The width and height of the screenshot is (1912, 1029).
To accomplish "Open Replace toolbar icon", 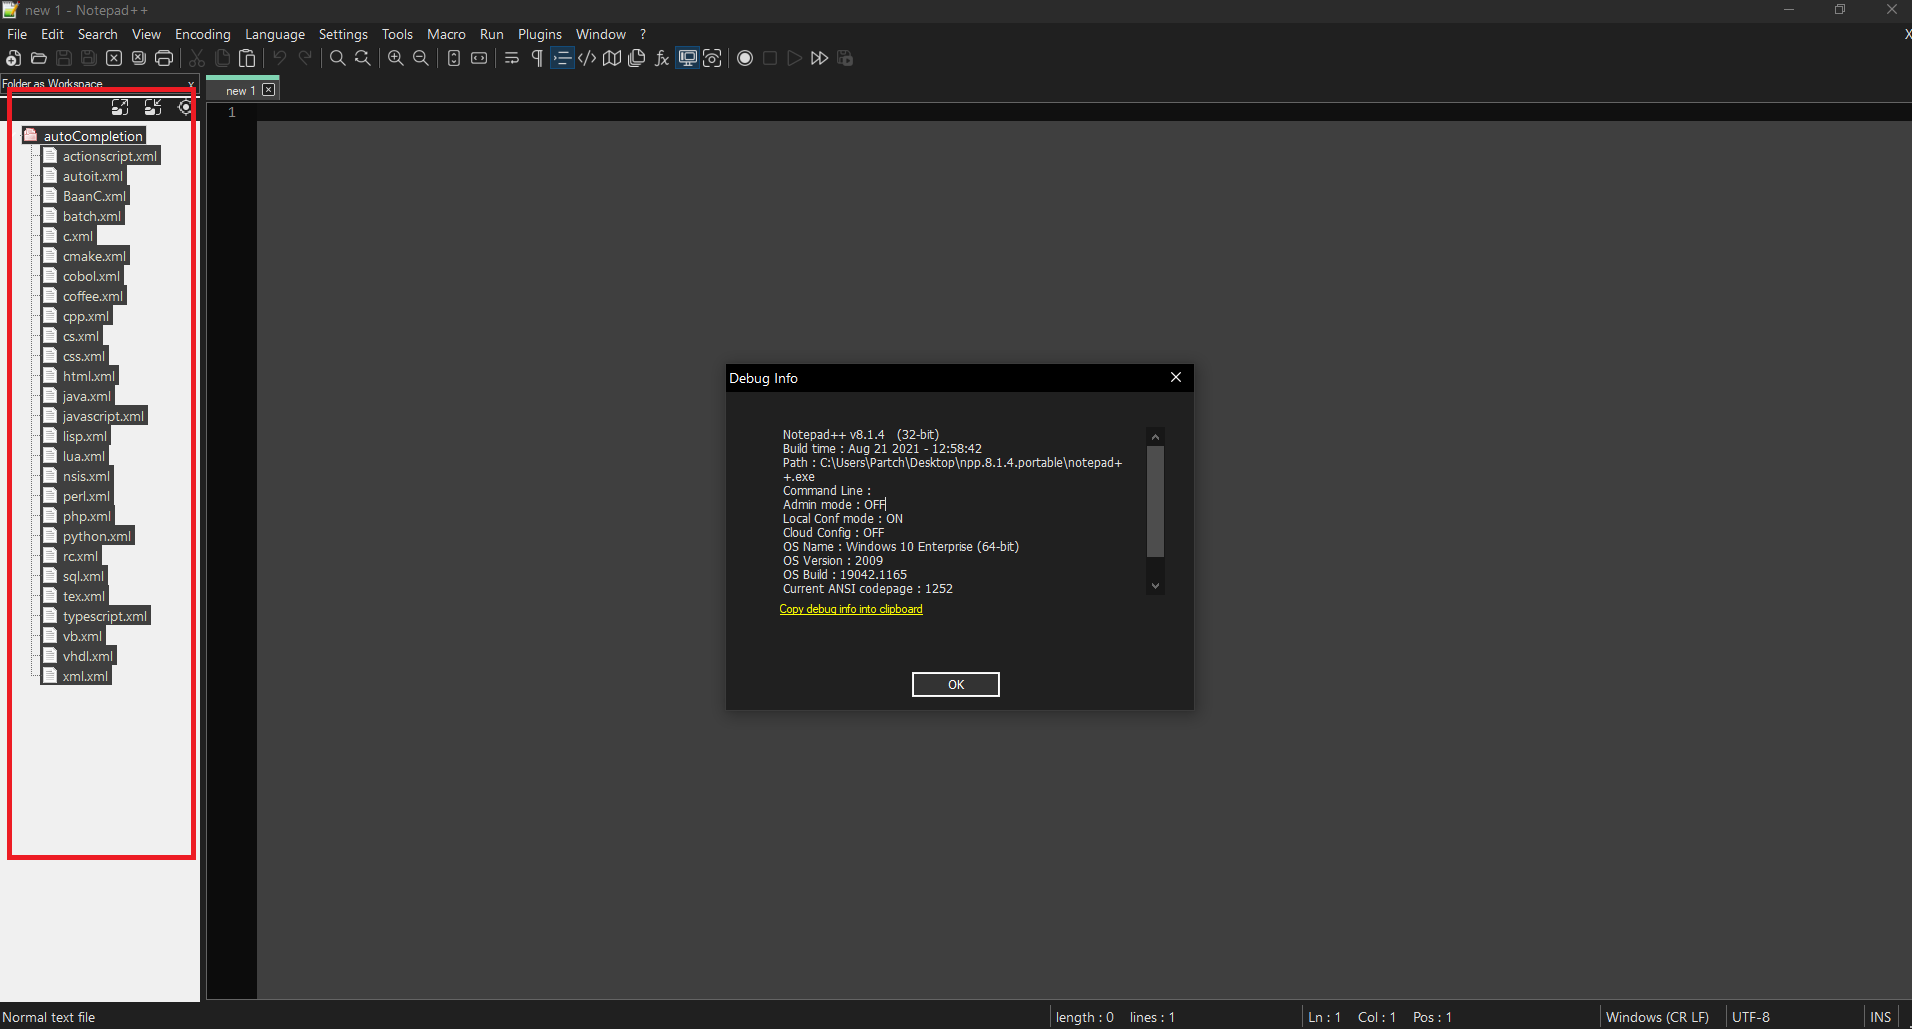I will pyautogui.click(x=363, y=58).
